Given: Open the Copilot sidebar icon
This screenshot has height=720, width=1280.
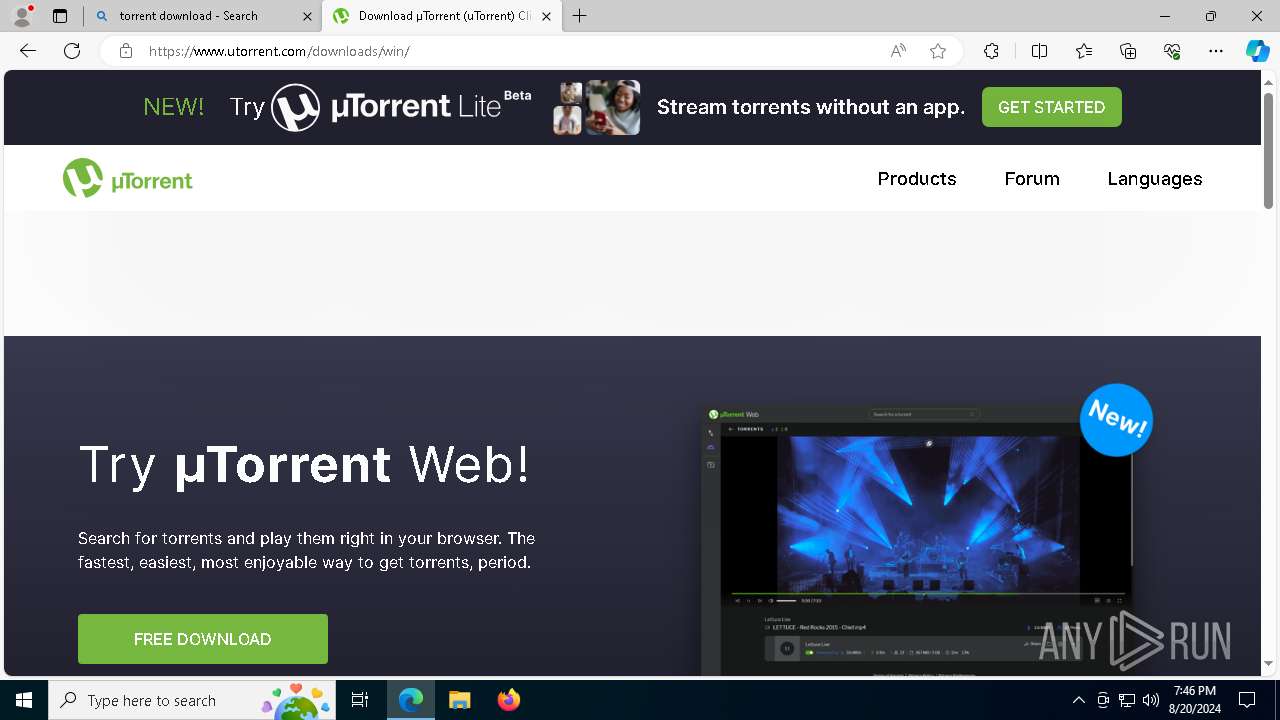Looking at the screenshot, I should [1257, 51].
